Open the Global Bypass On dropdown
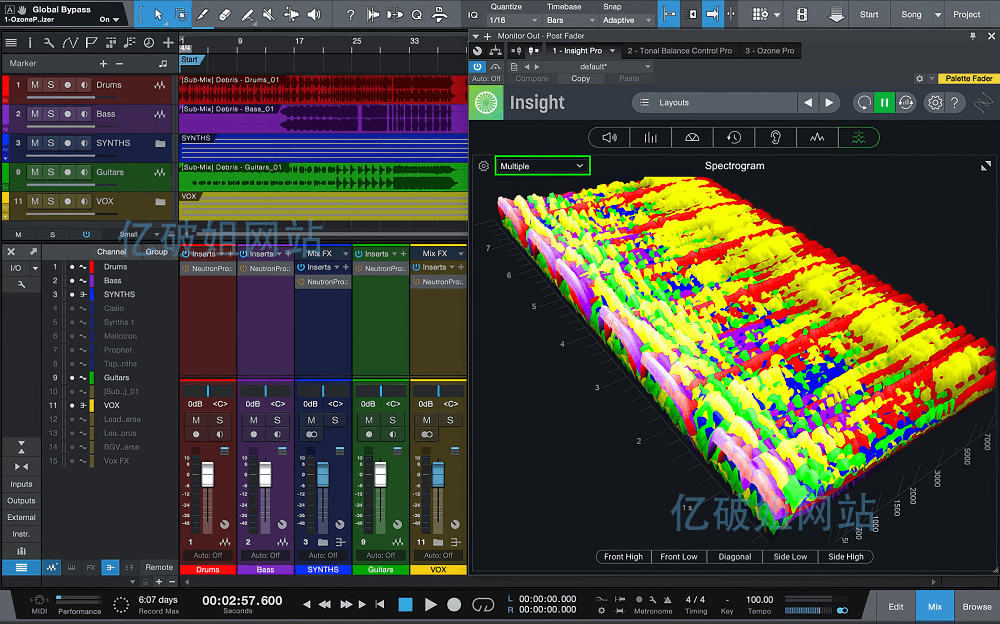The width and height of the screenshot is (1000, 624). 109,20
